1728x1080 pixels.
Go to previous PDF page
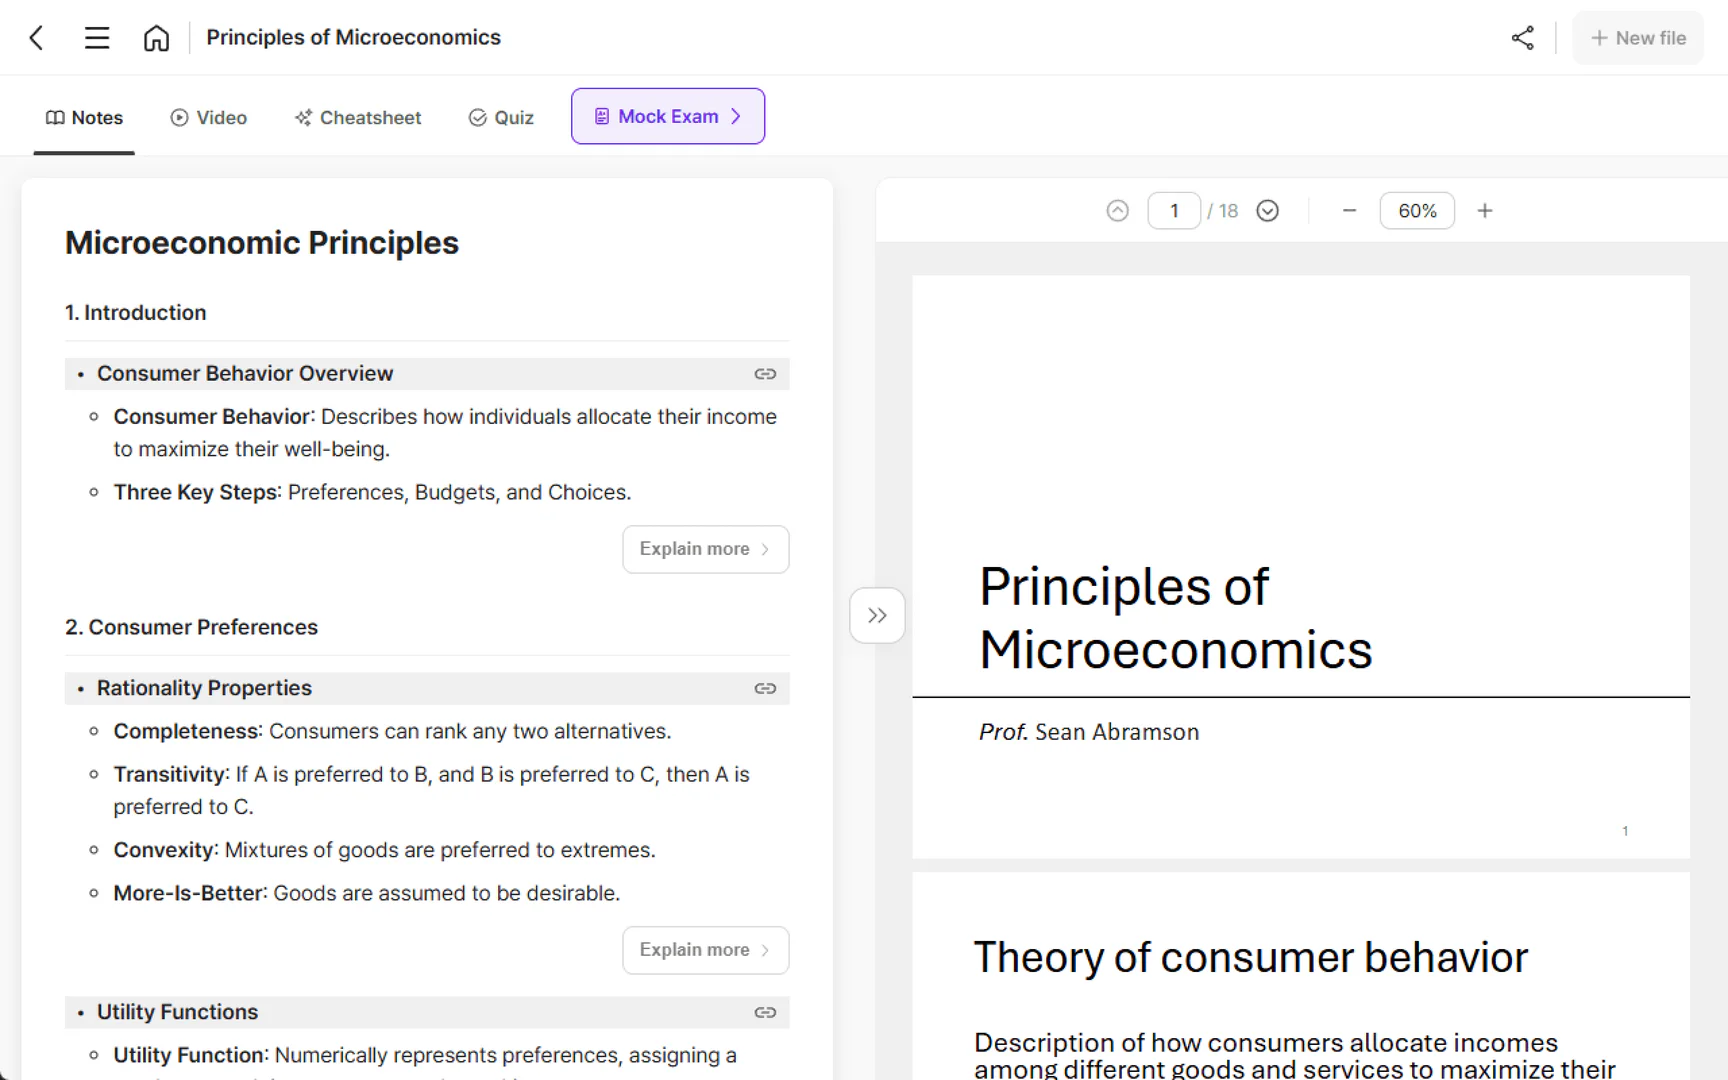click(1117, 211)
